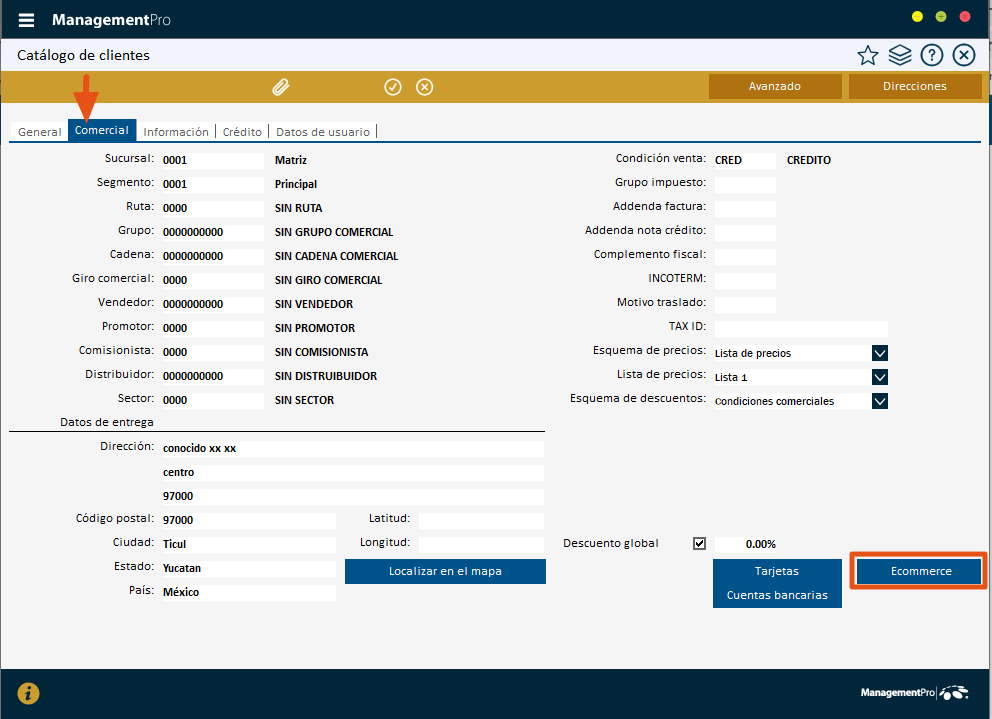Click the Cadena code field
This screenshot has height=719, width=992.
coord(213,256)
